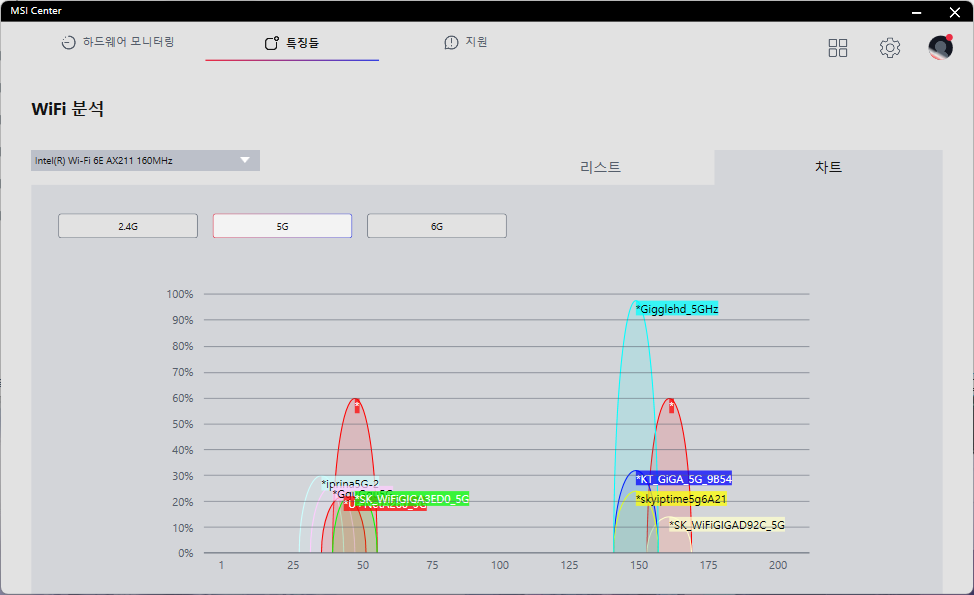Select the 차트 view tab
The height and width of the screenshot is (595, 974).
click(x=828, y=167)
